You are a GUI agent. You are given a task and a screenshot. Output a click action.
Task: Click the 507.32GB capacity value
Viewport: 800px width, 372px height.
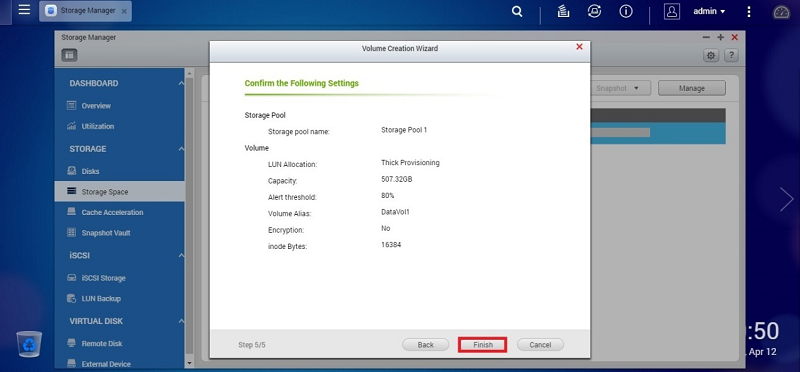[396, 179]
